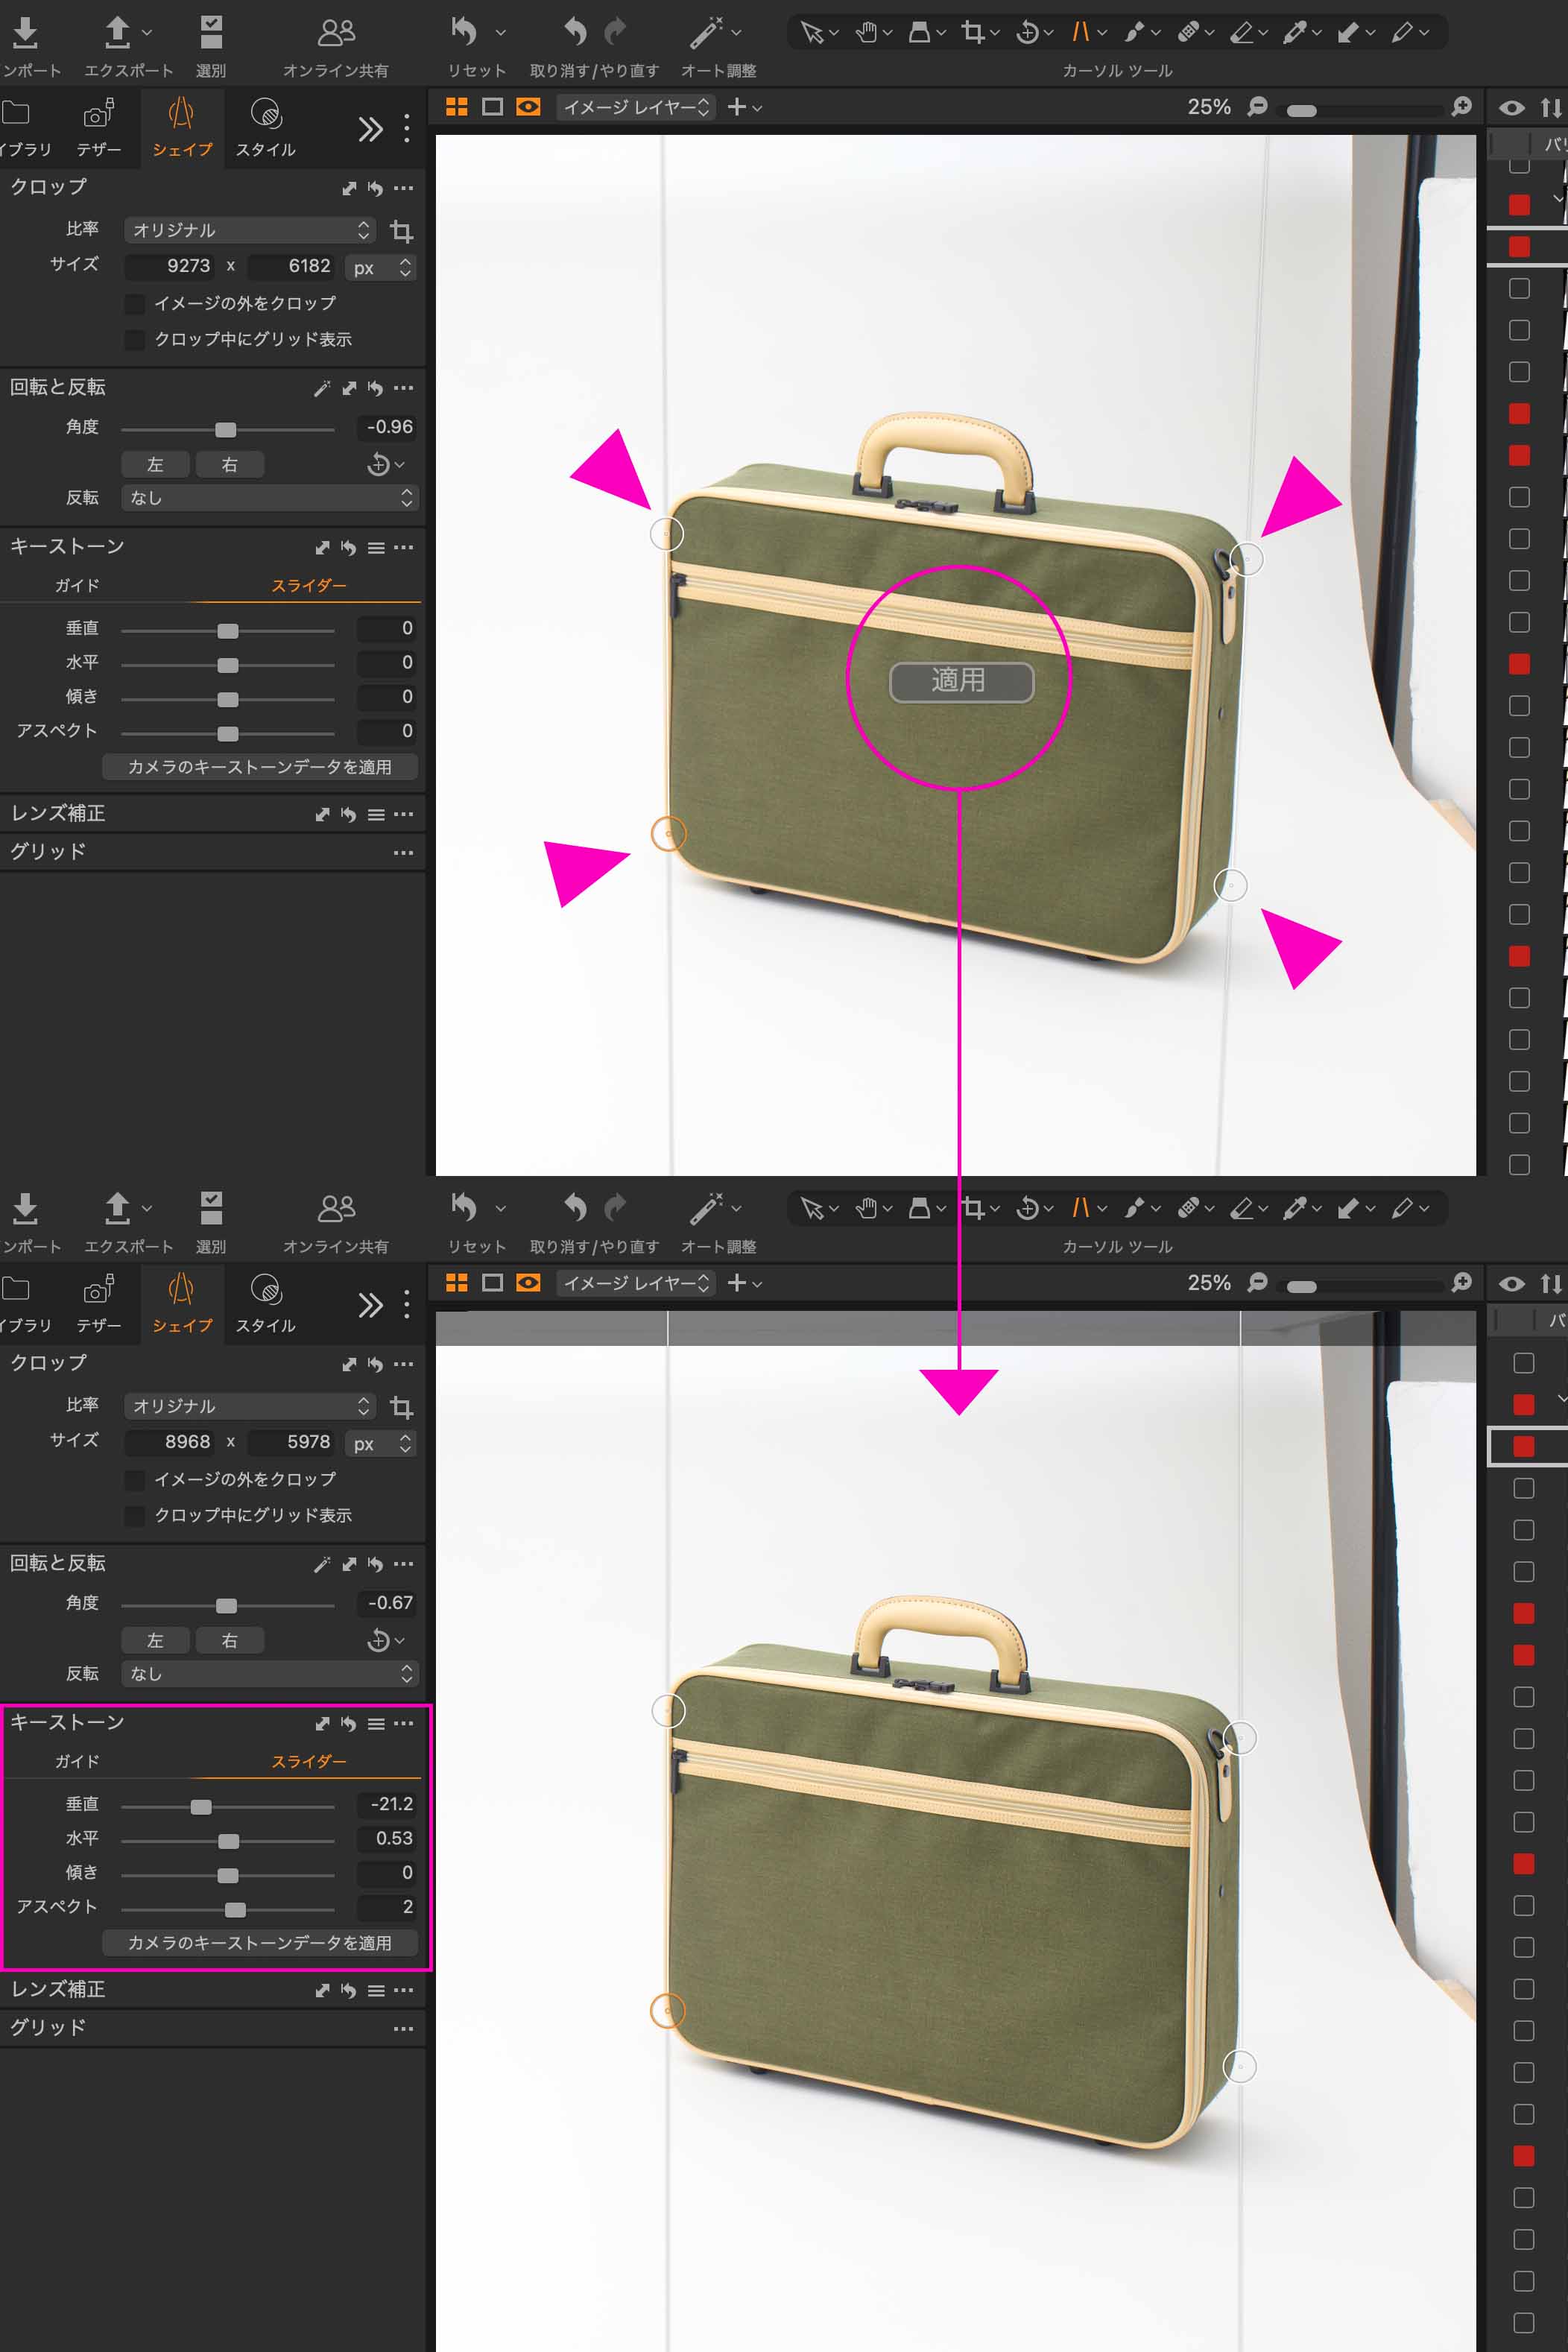Open the スタイル tool tab in the upper panel
This screenshot has width=1568, height=2352.
[265, 128]
